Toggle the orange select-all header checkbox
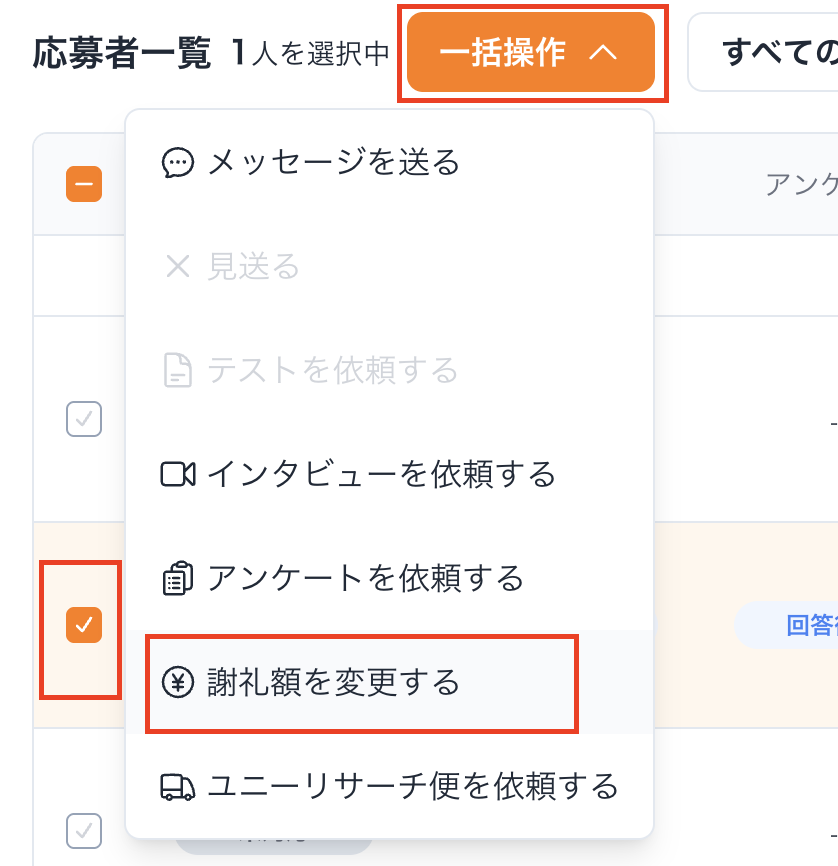The width and height of the screenshot is (838, 866). (x=84, y=184)
